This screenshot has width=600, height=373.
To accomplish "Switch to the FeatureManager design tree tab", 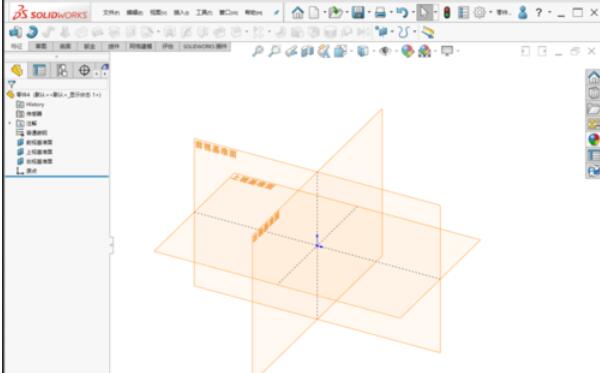I will tap(17, 70).
